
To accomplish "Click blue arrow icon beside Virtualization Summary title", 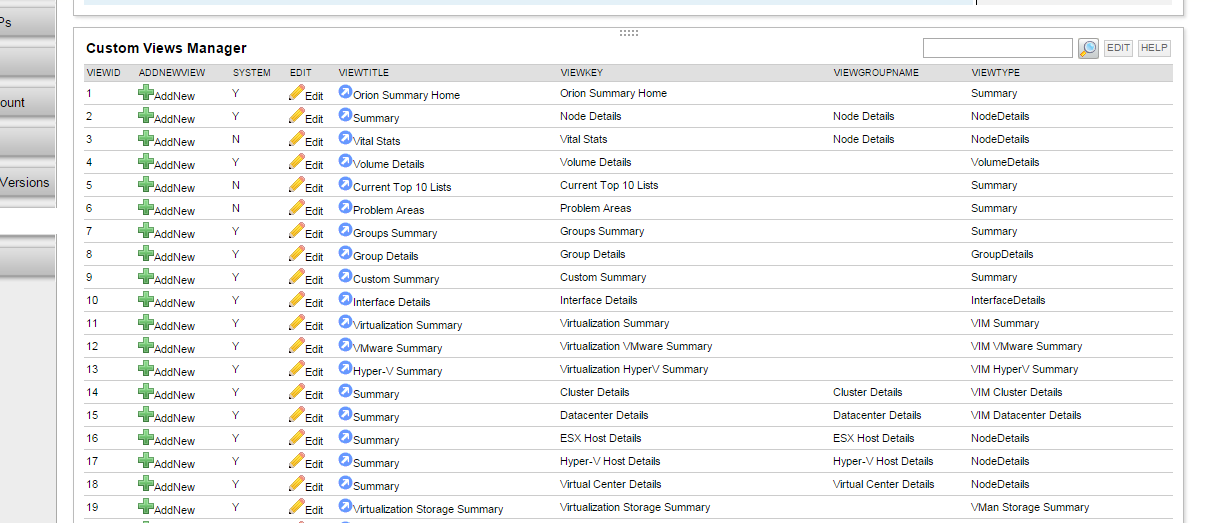I will [x=346, y=322].
